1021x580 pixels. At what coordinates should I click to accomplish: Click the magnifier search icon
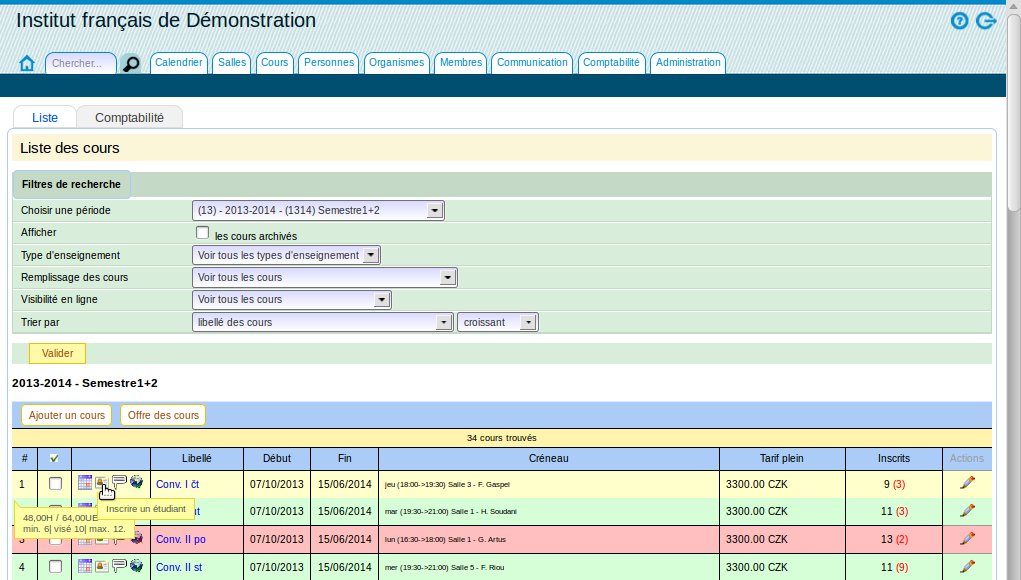[131, 64]
